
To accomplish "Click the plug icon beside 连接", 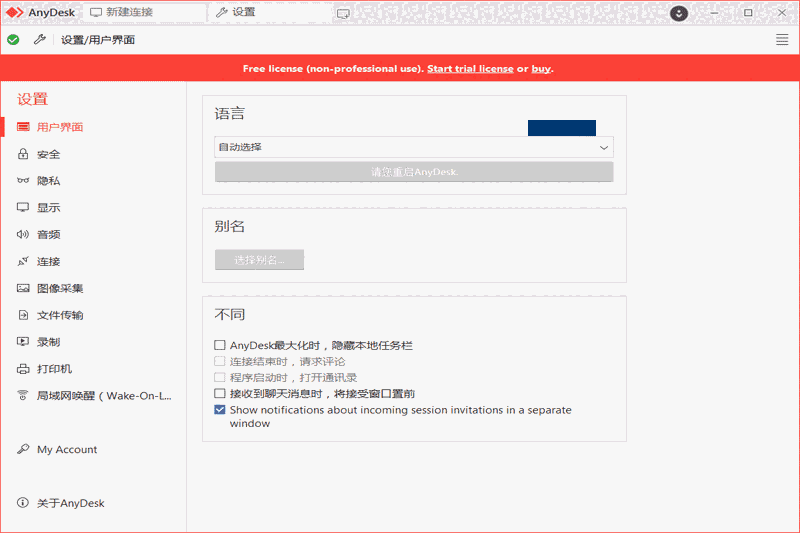I will (x=23, y=261).
